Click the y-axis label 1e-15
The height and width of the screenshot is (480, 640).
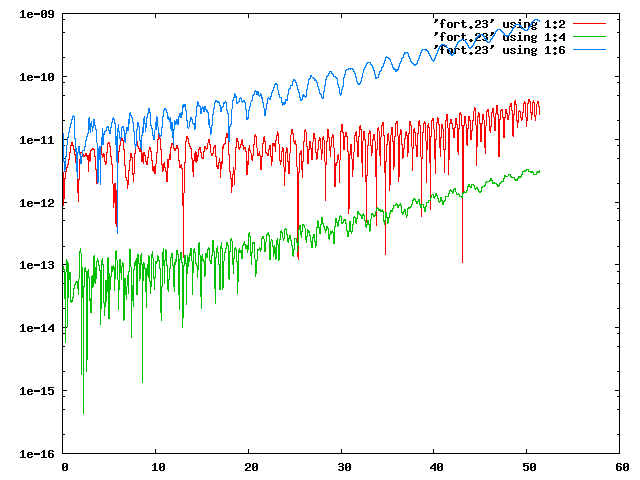37,391
